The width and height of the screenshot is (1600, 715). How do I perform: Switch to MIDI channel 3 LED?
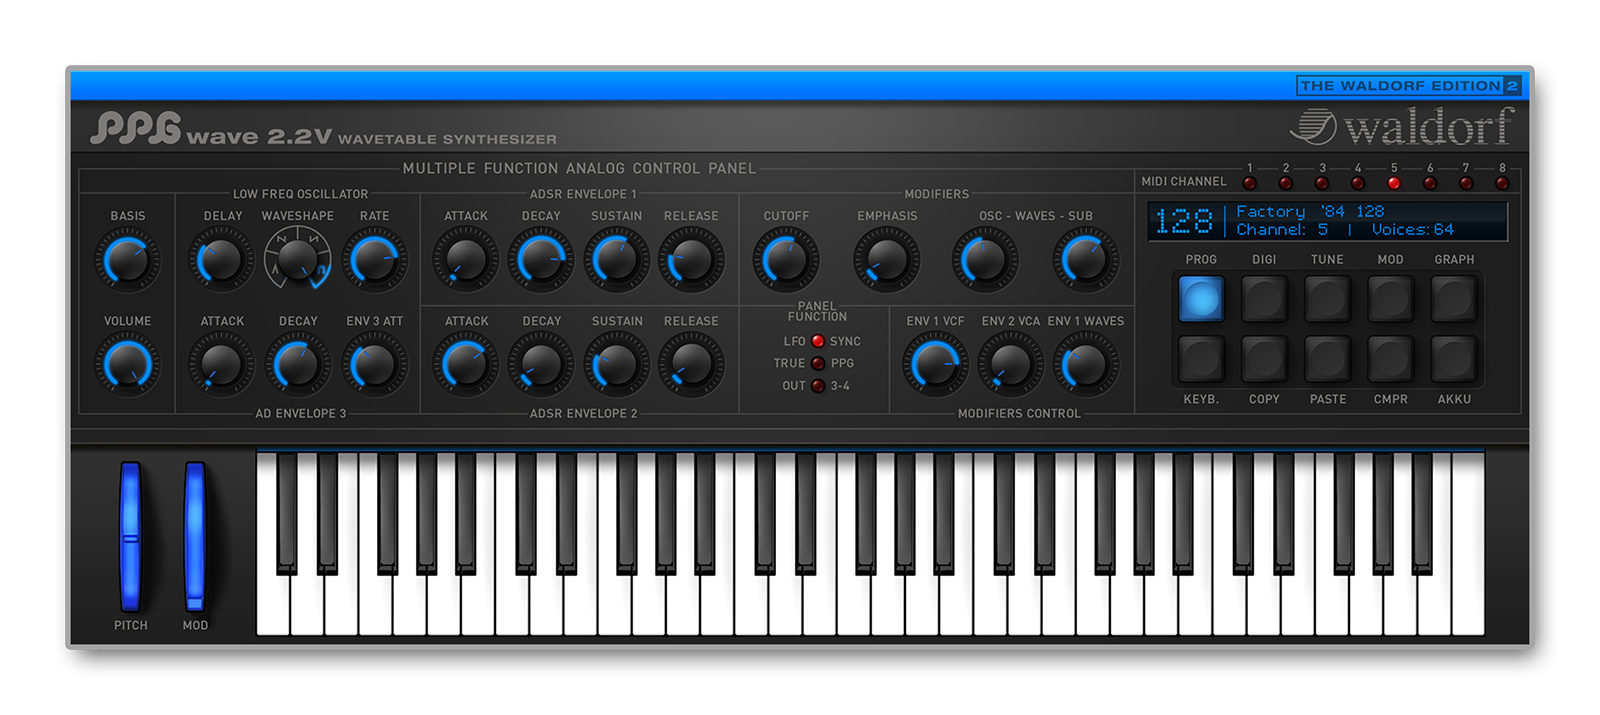tap(1322, 183)
